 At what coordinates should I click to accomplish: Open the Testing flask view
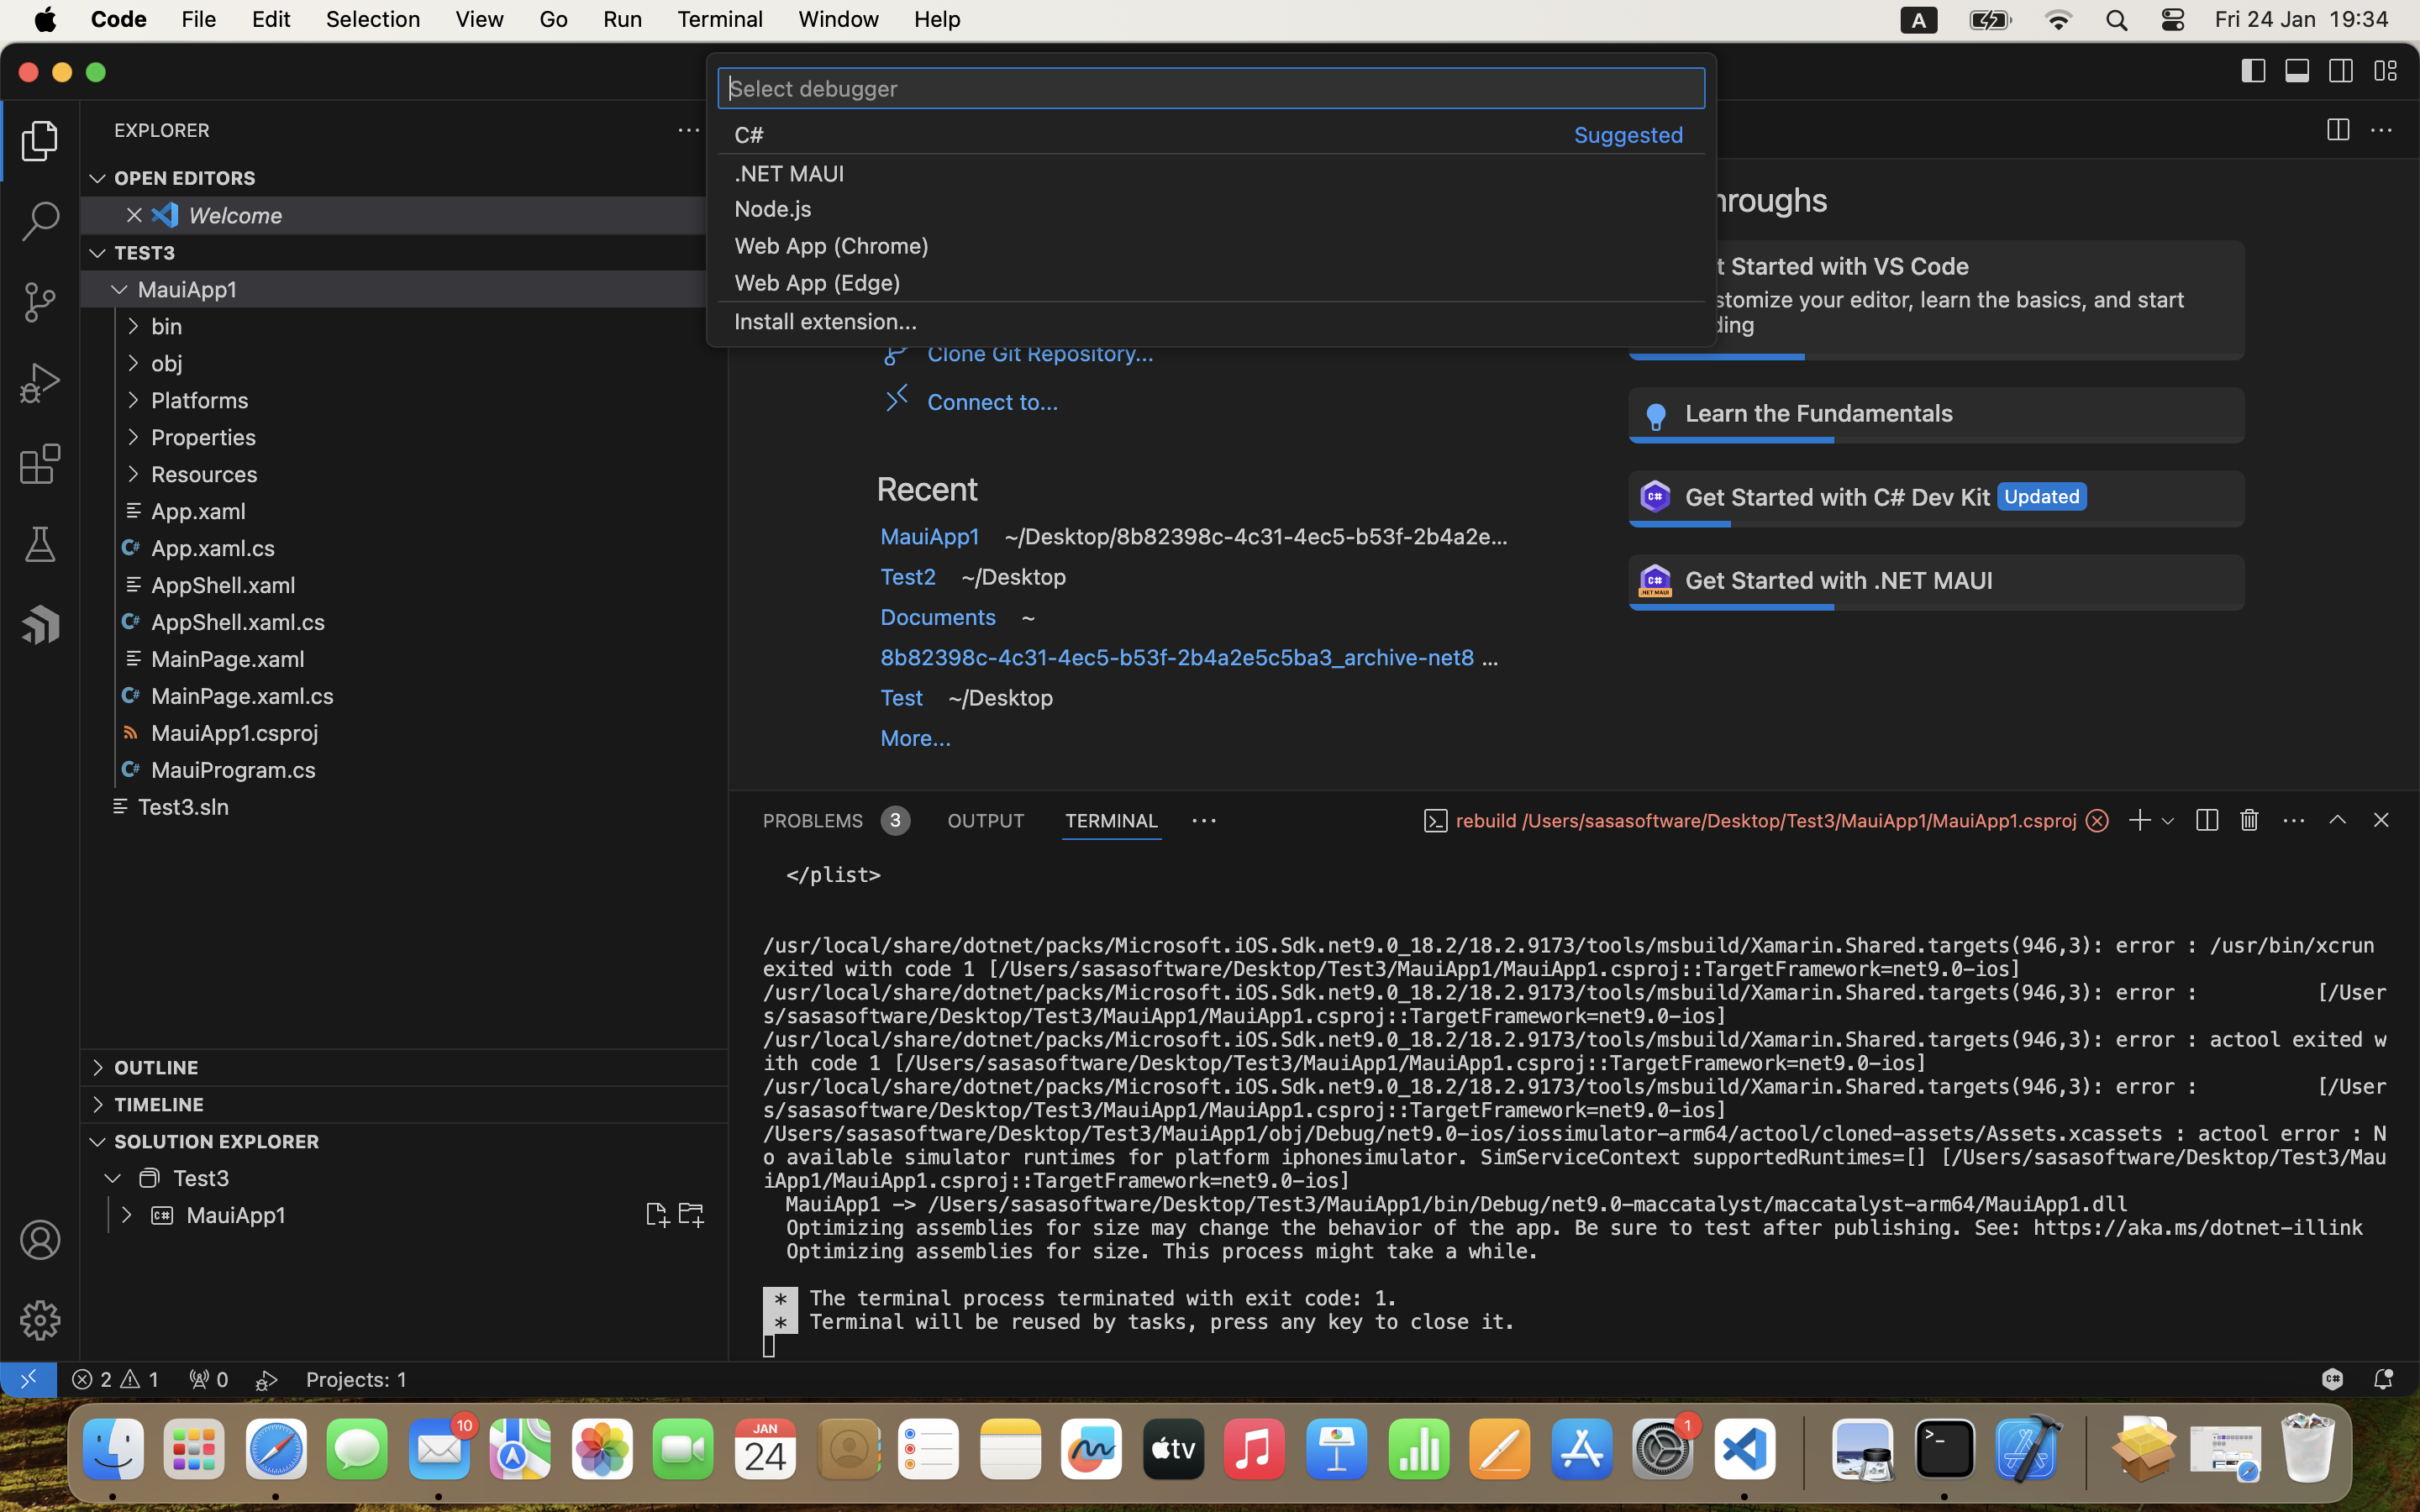click(40, 545)
